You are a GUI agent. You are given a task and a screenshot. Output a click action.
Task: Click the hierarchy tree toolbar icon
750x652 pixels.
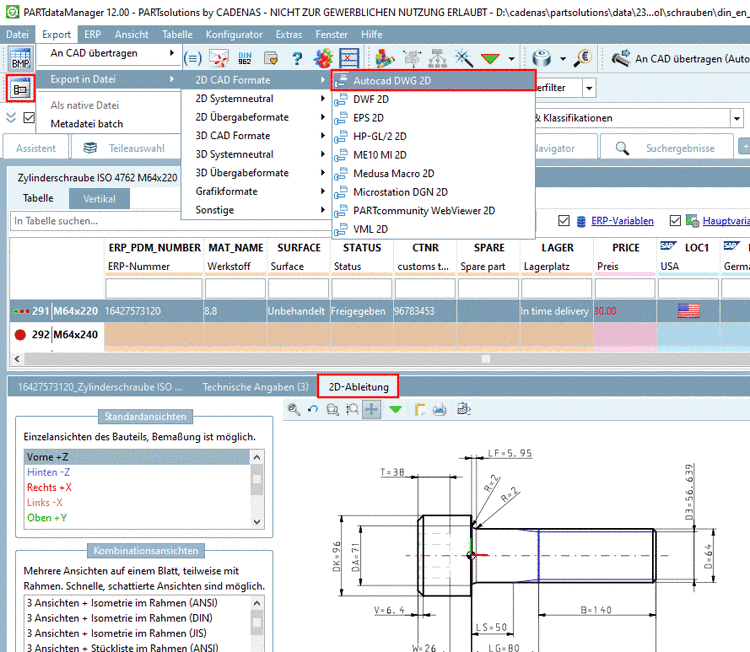point(438,58)
